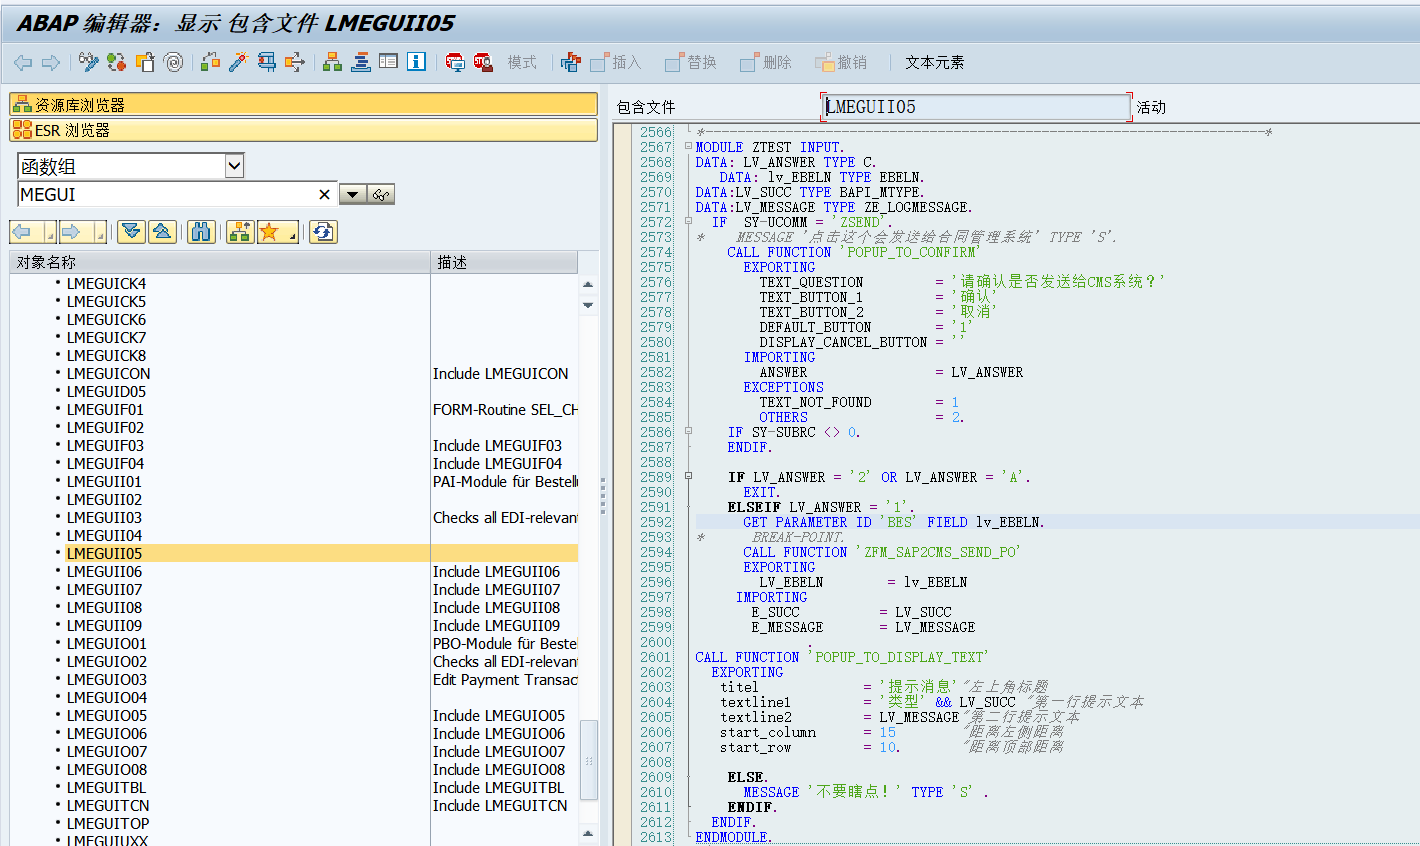Click the Display Object List hierarchy icon
Viewport: 1420px width, 846px height.
point(333,62)
